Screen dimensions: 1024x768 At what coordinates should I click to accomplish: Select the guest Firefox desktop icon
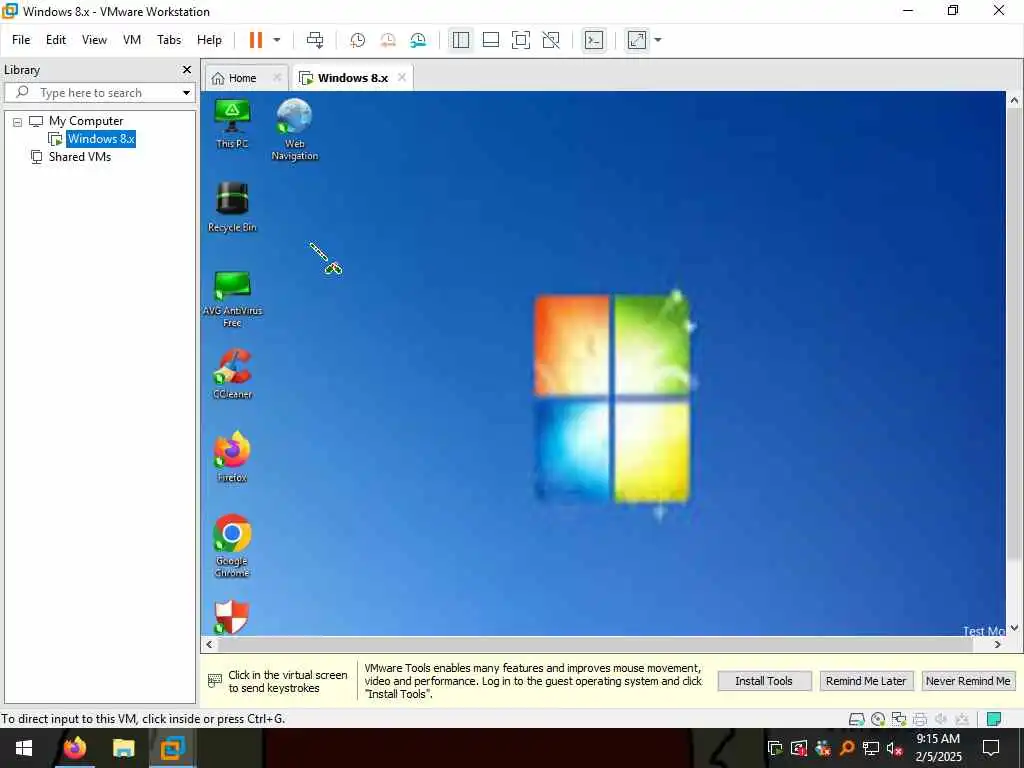(x=232, y=456)
